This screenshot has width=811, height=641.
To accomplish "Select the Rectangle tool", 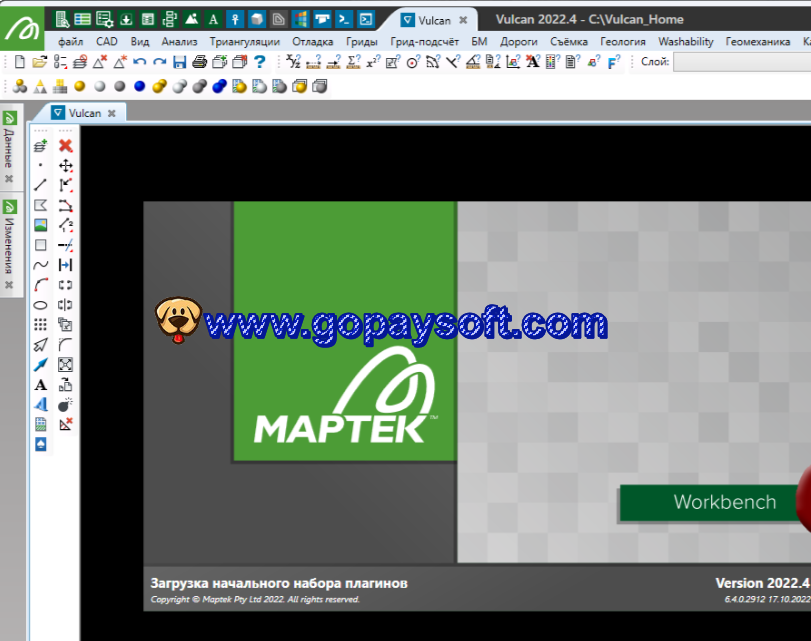I will click(40, 245).
